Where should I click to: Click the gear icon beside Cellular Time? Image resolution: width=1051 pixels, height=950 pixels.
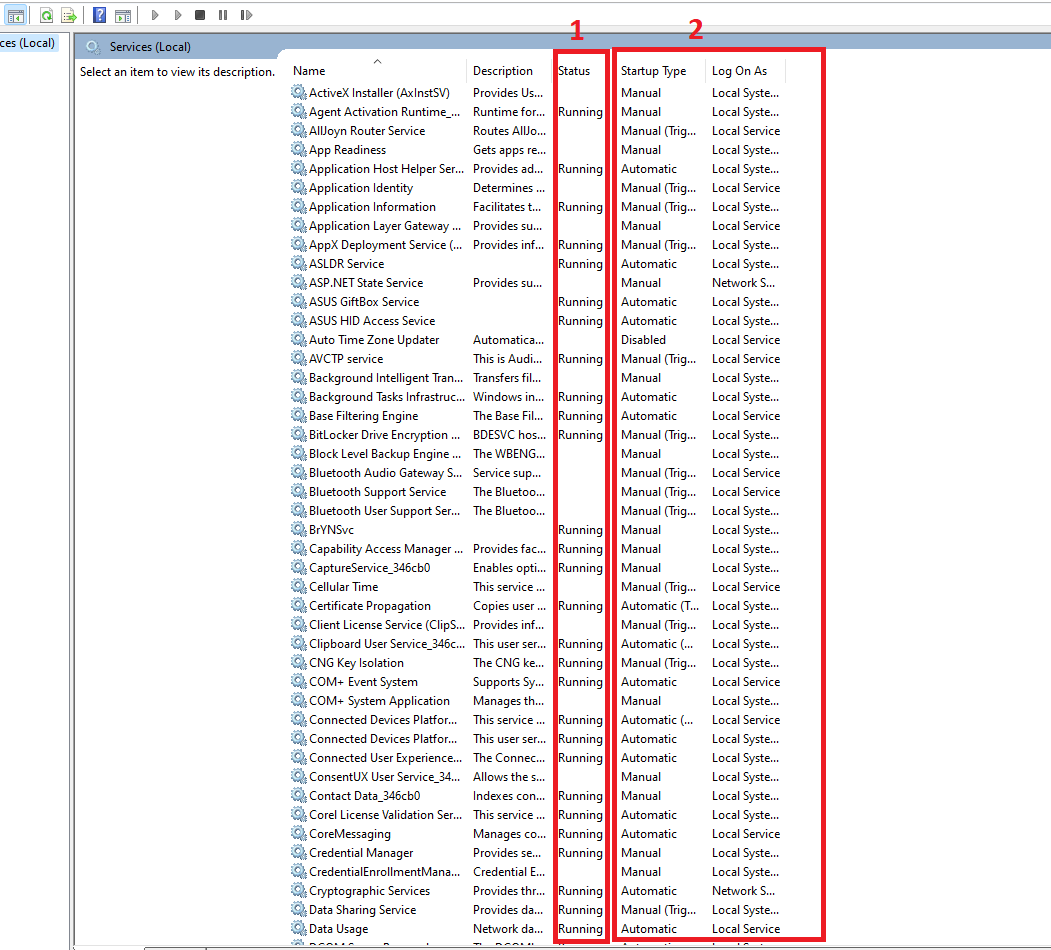(298, 586)
